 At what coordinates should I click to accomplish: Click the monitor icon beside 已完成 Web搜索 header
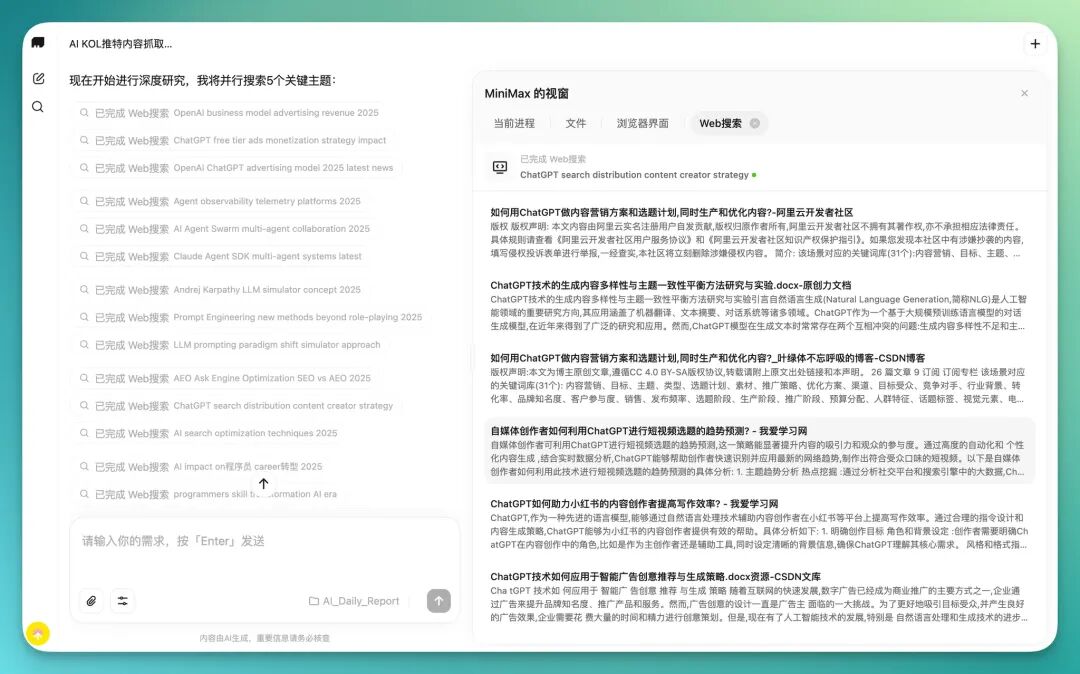pyautogui.click(x=500, y=167)
